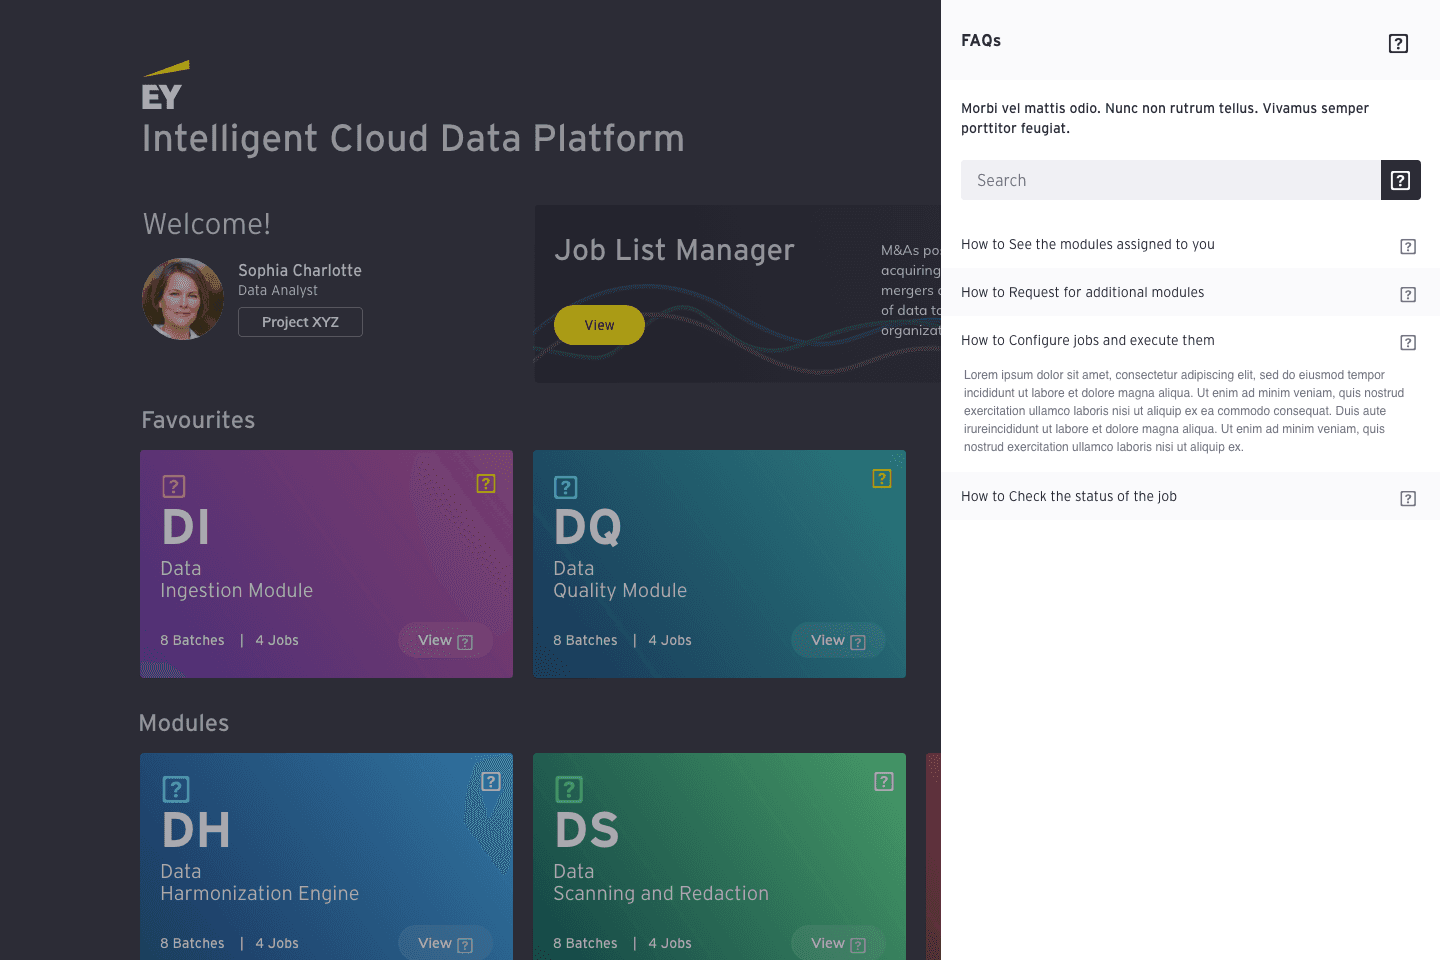Click "8 Batches" on the Data Harmonization card
The width and height of the screenshot is (1440, 960).
click(192, 943)
